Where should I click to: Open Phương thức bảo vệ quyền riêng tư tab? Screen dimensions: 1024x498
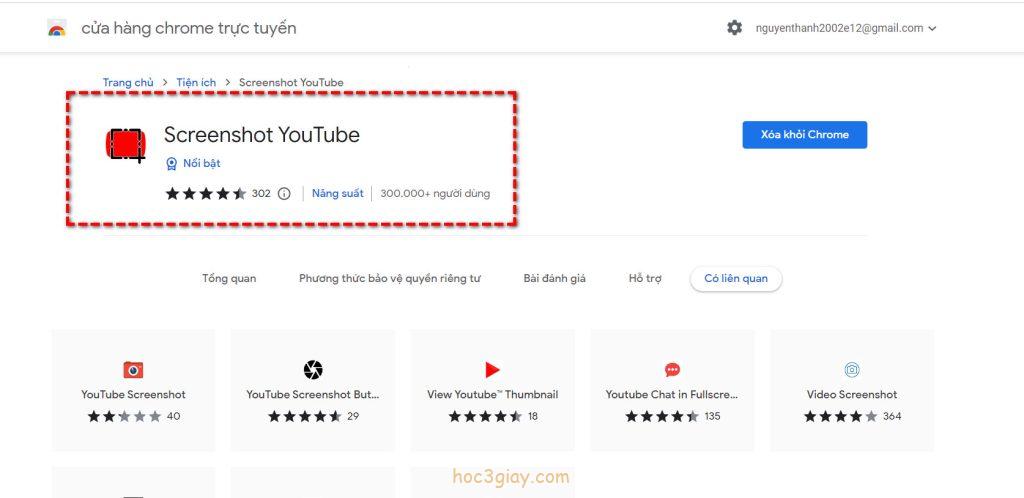pos(389,278)
